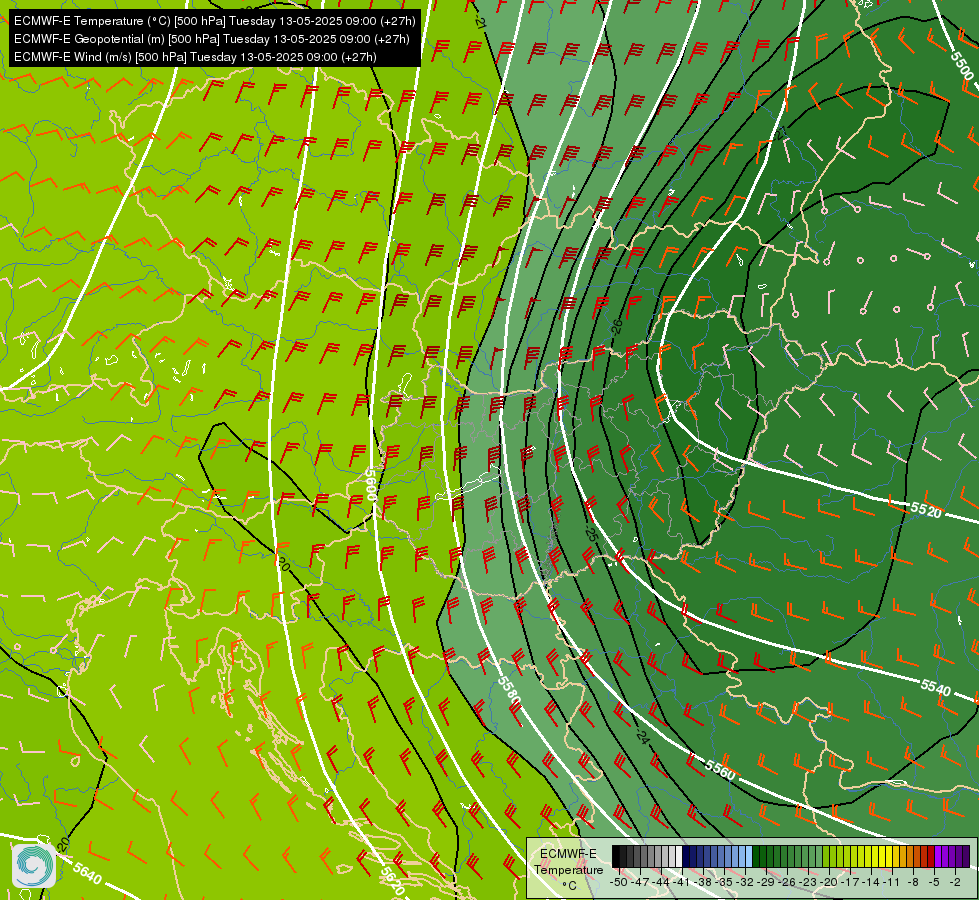The height and width of the screenshot is (900, 979).
Task: Click the -17 tick label on the colour scale
Action: 850,882
